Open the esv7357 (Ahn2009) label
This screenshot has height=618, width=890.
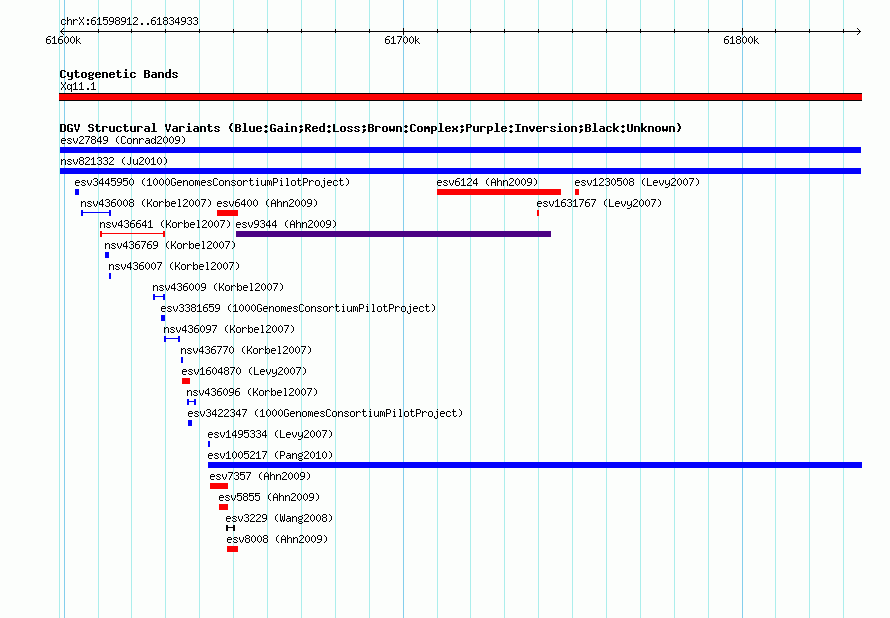coord(260,476)
